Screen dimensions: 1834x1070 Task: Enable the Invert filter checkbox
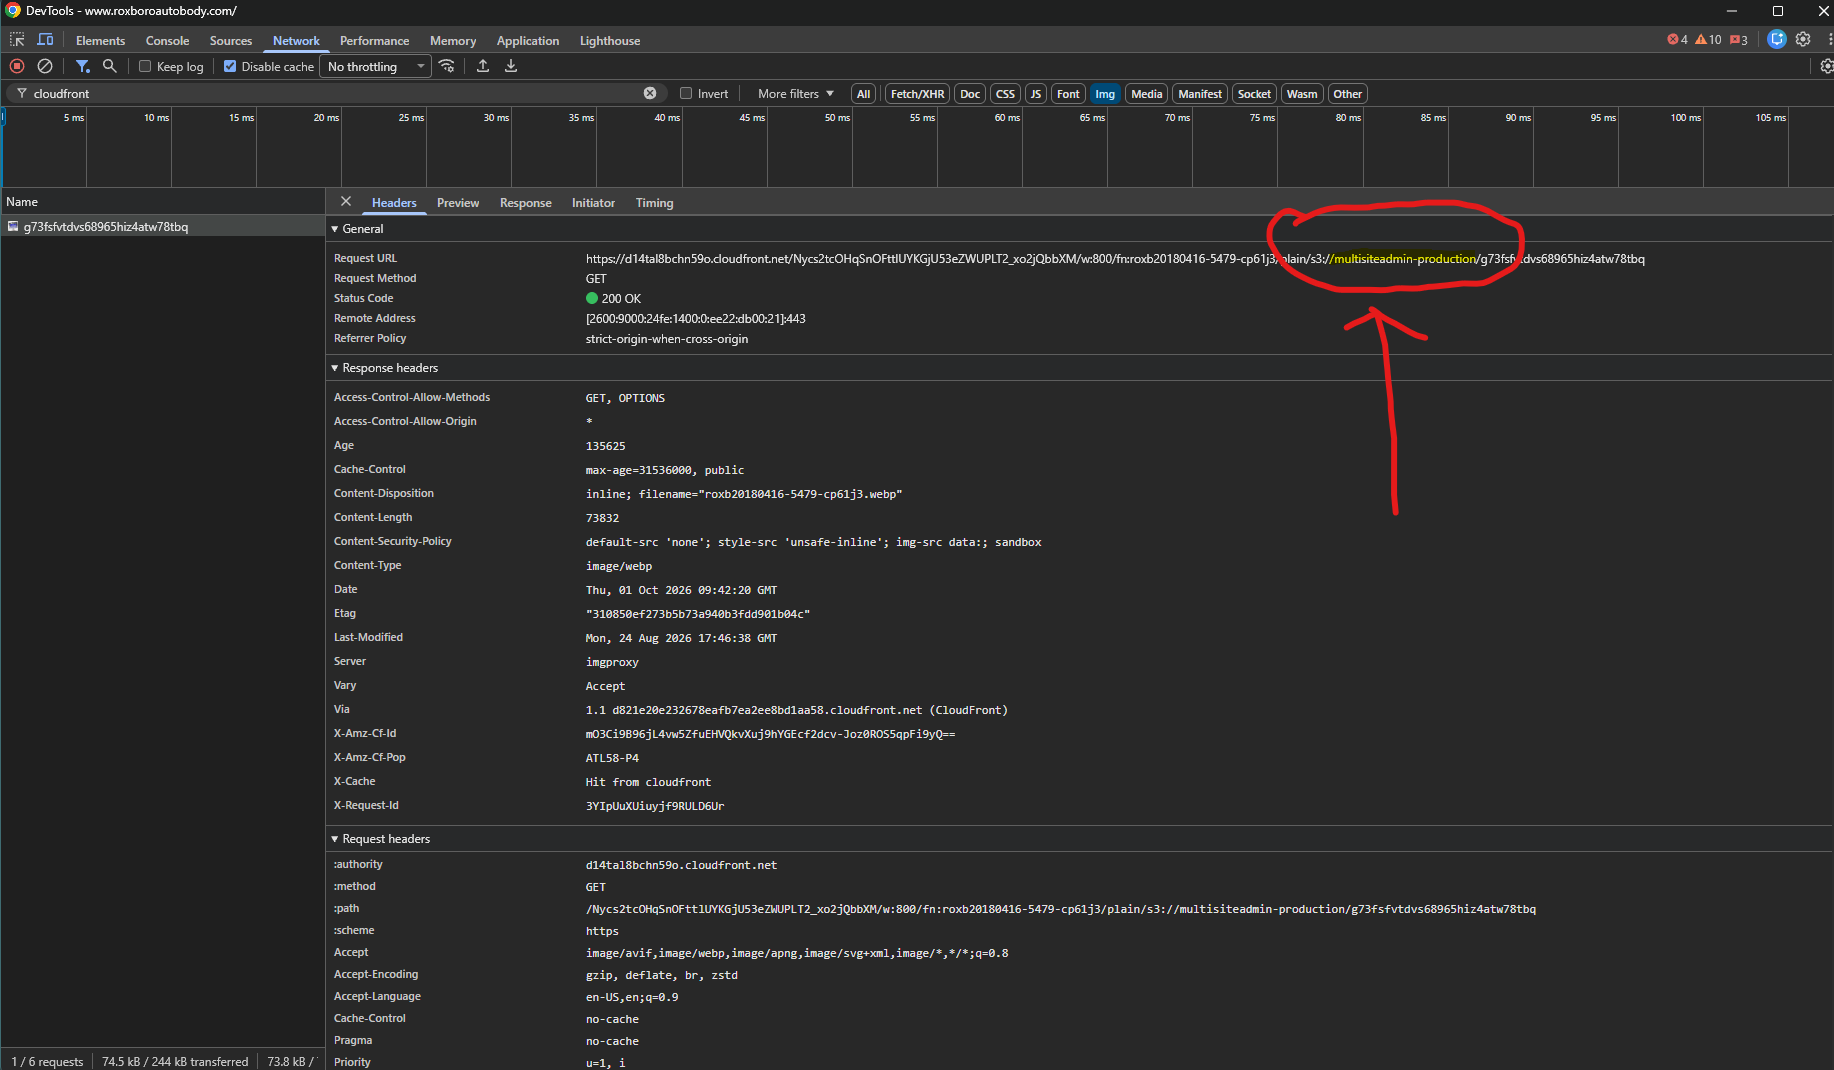coord(686,93)
